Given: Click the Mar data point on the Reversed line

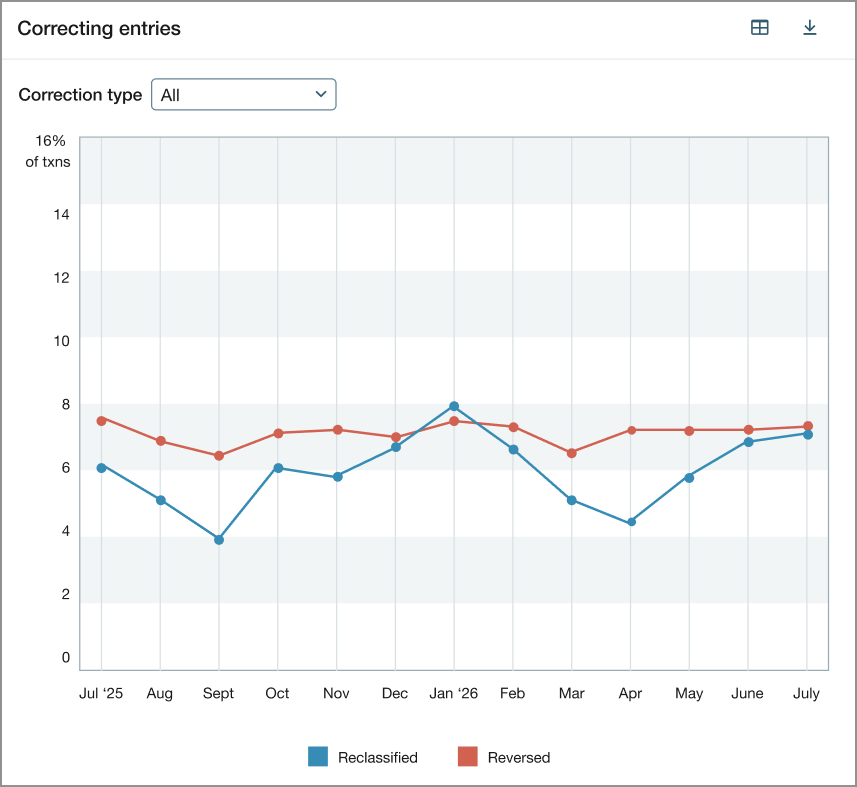Looking at the screenshot, I should [571, 451].
